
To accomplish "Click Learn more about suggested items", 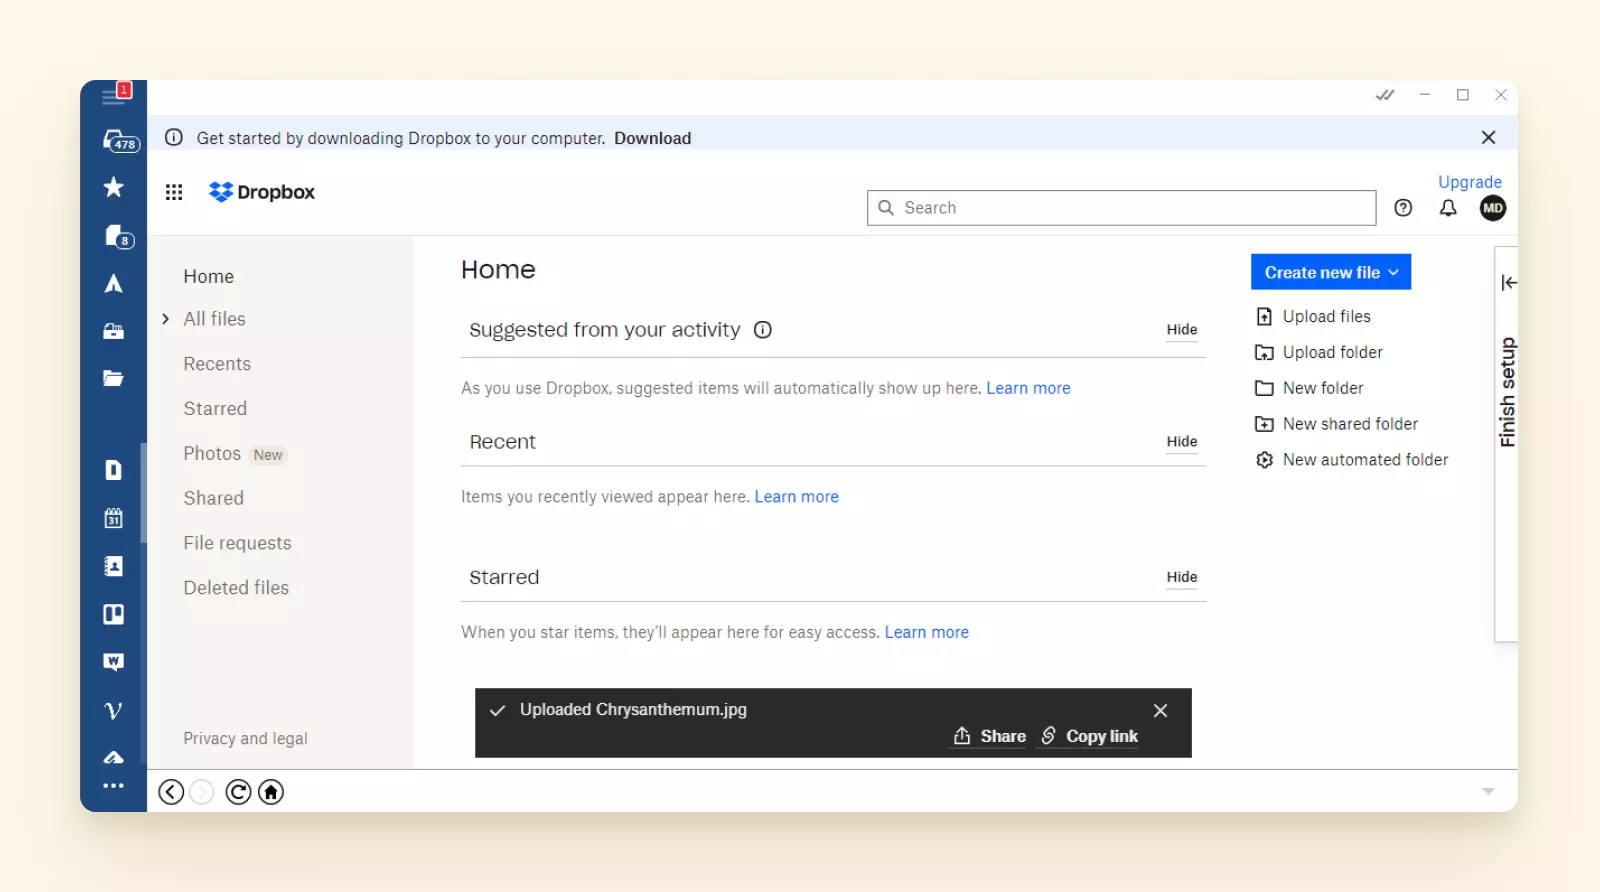I will click(x=1028, y=388).
